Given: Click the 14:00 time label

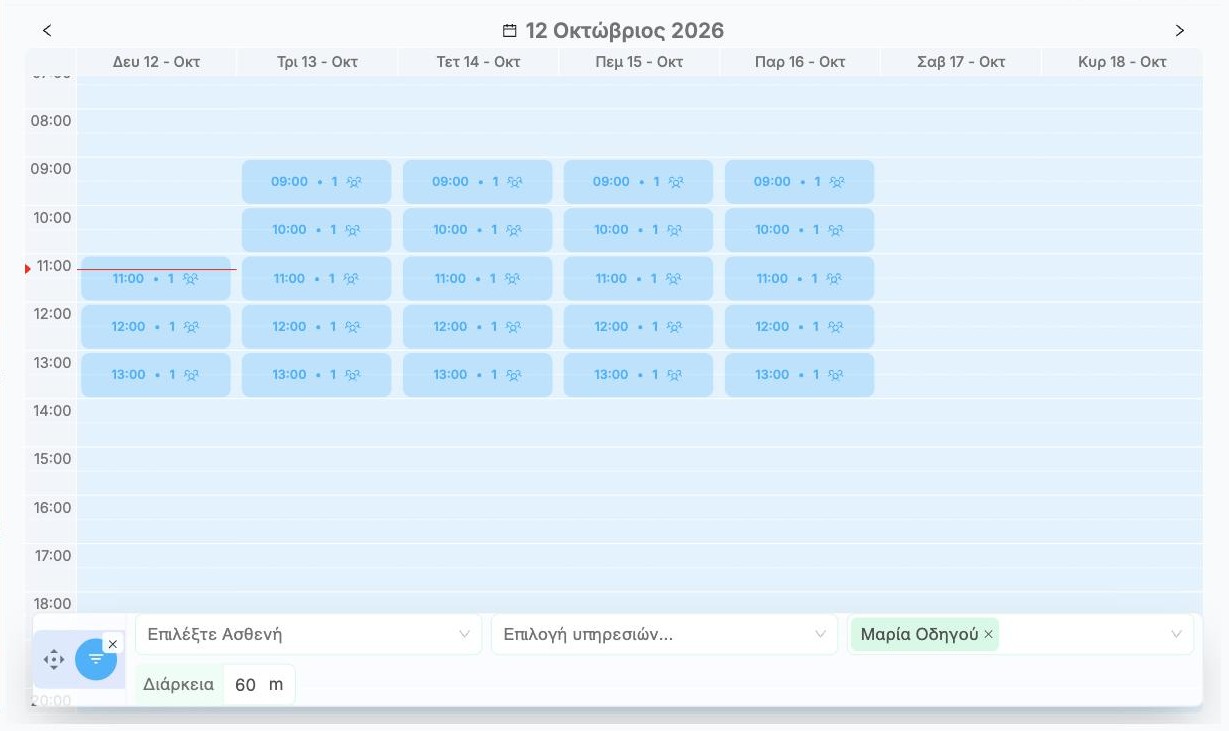Looking at the screenshot, I should (x=51, y=411).
